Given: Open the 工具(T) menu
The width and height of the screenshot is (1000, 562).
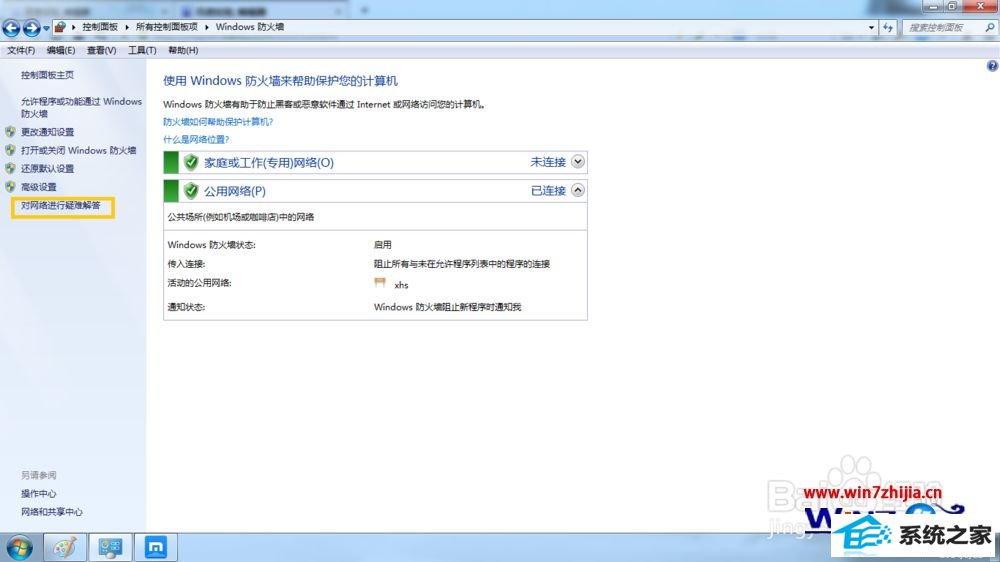Looking at the screenshot, I should click(142, 50).
